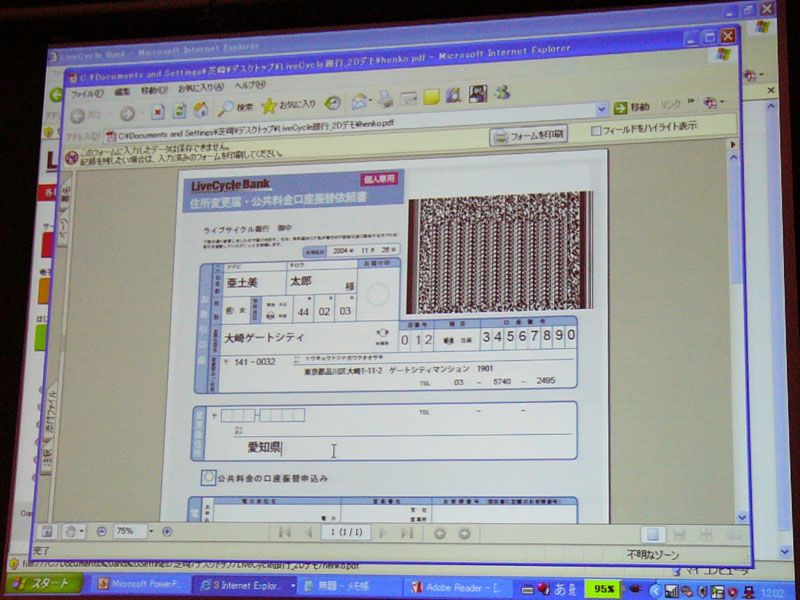Toggle フィールドをハイライト表示 checkbox

click(x=595, y=131)
